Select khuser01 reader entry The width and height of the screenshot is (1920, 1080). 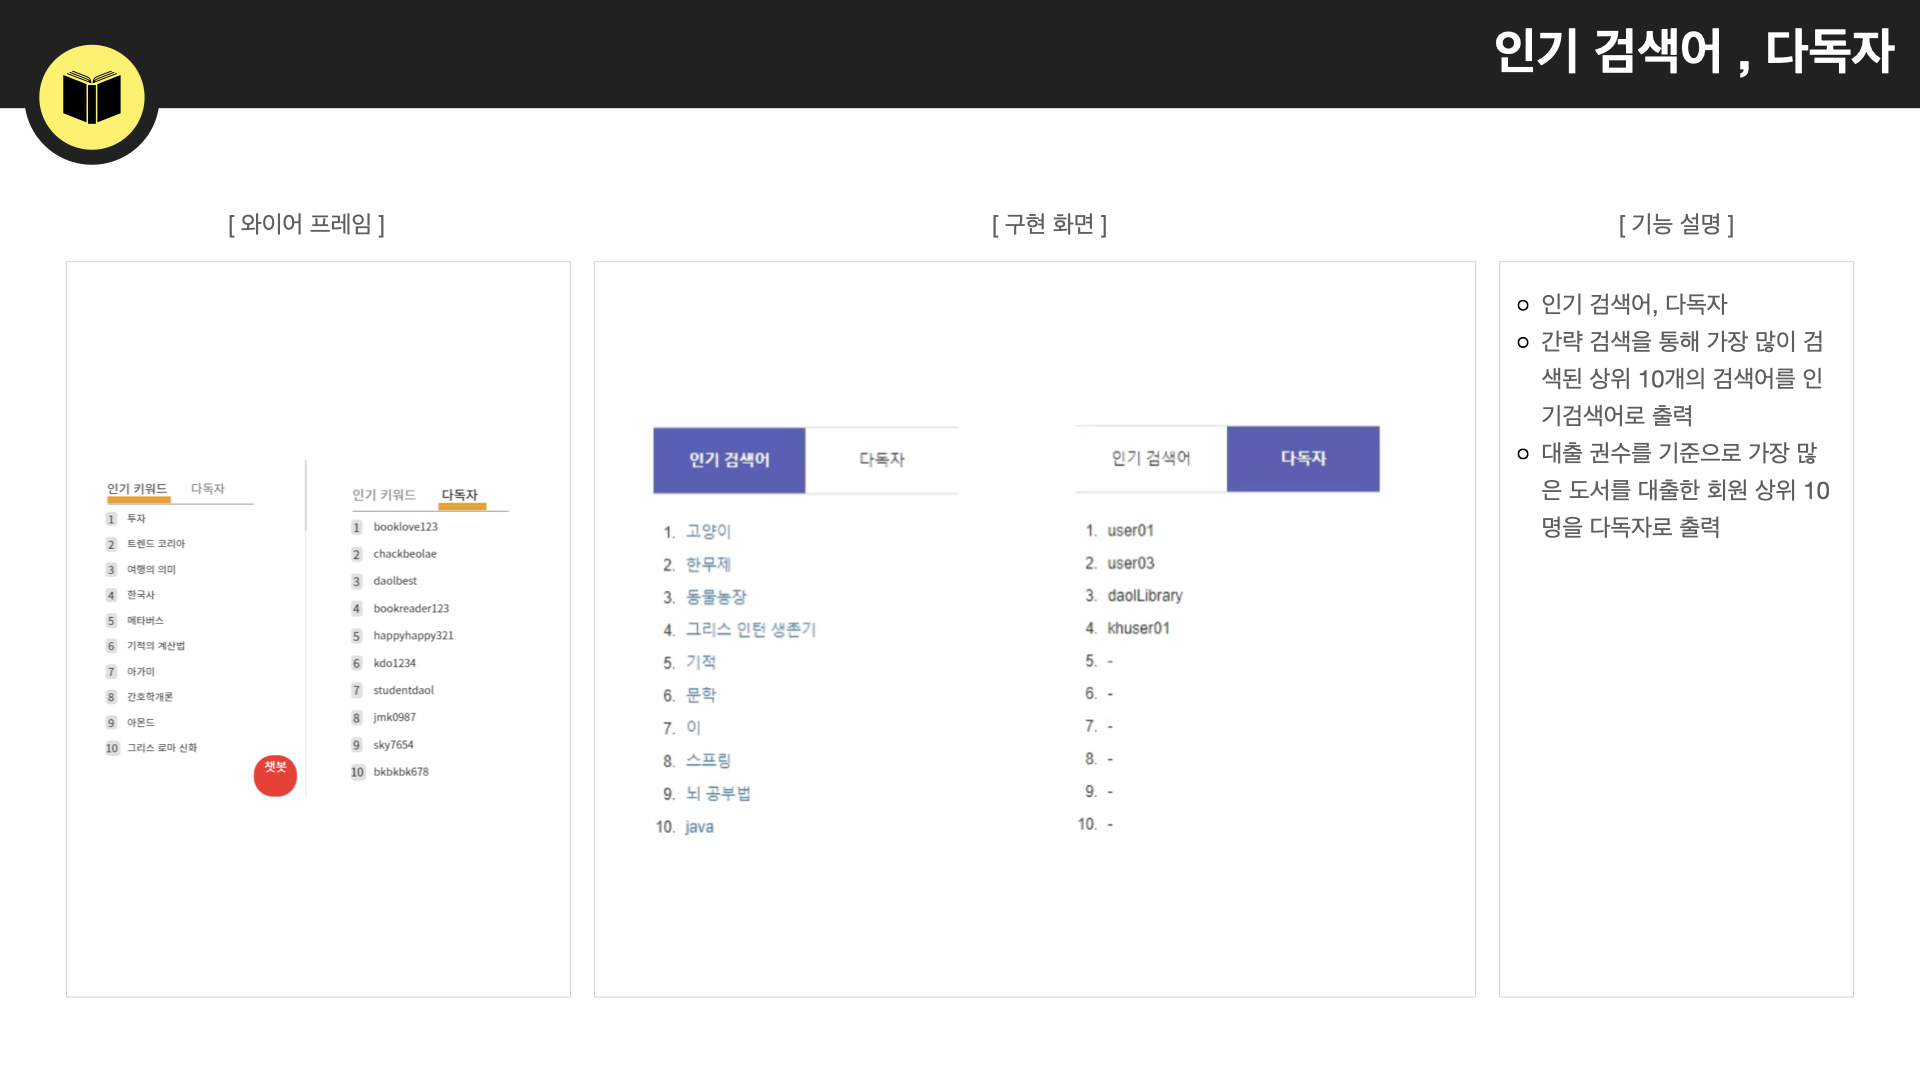pyautogui.click(x=1138, y=628)
